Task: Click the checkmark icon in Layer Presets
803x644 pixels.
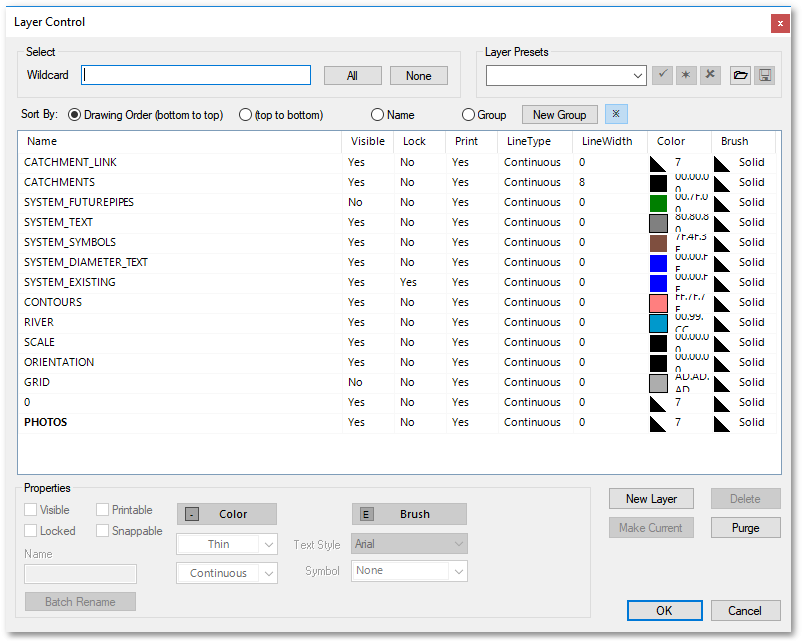Action: (x=662, y=75)
